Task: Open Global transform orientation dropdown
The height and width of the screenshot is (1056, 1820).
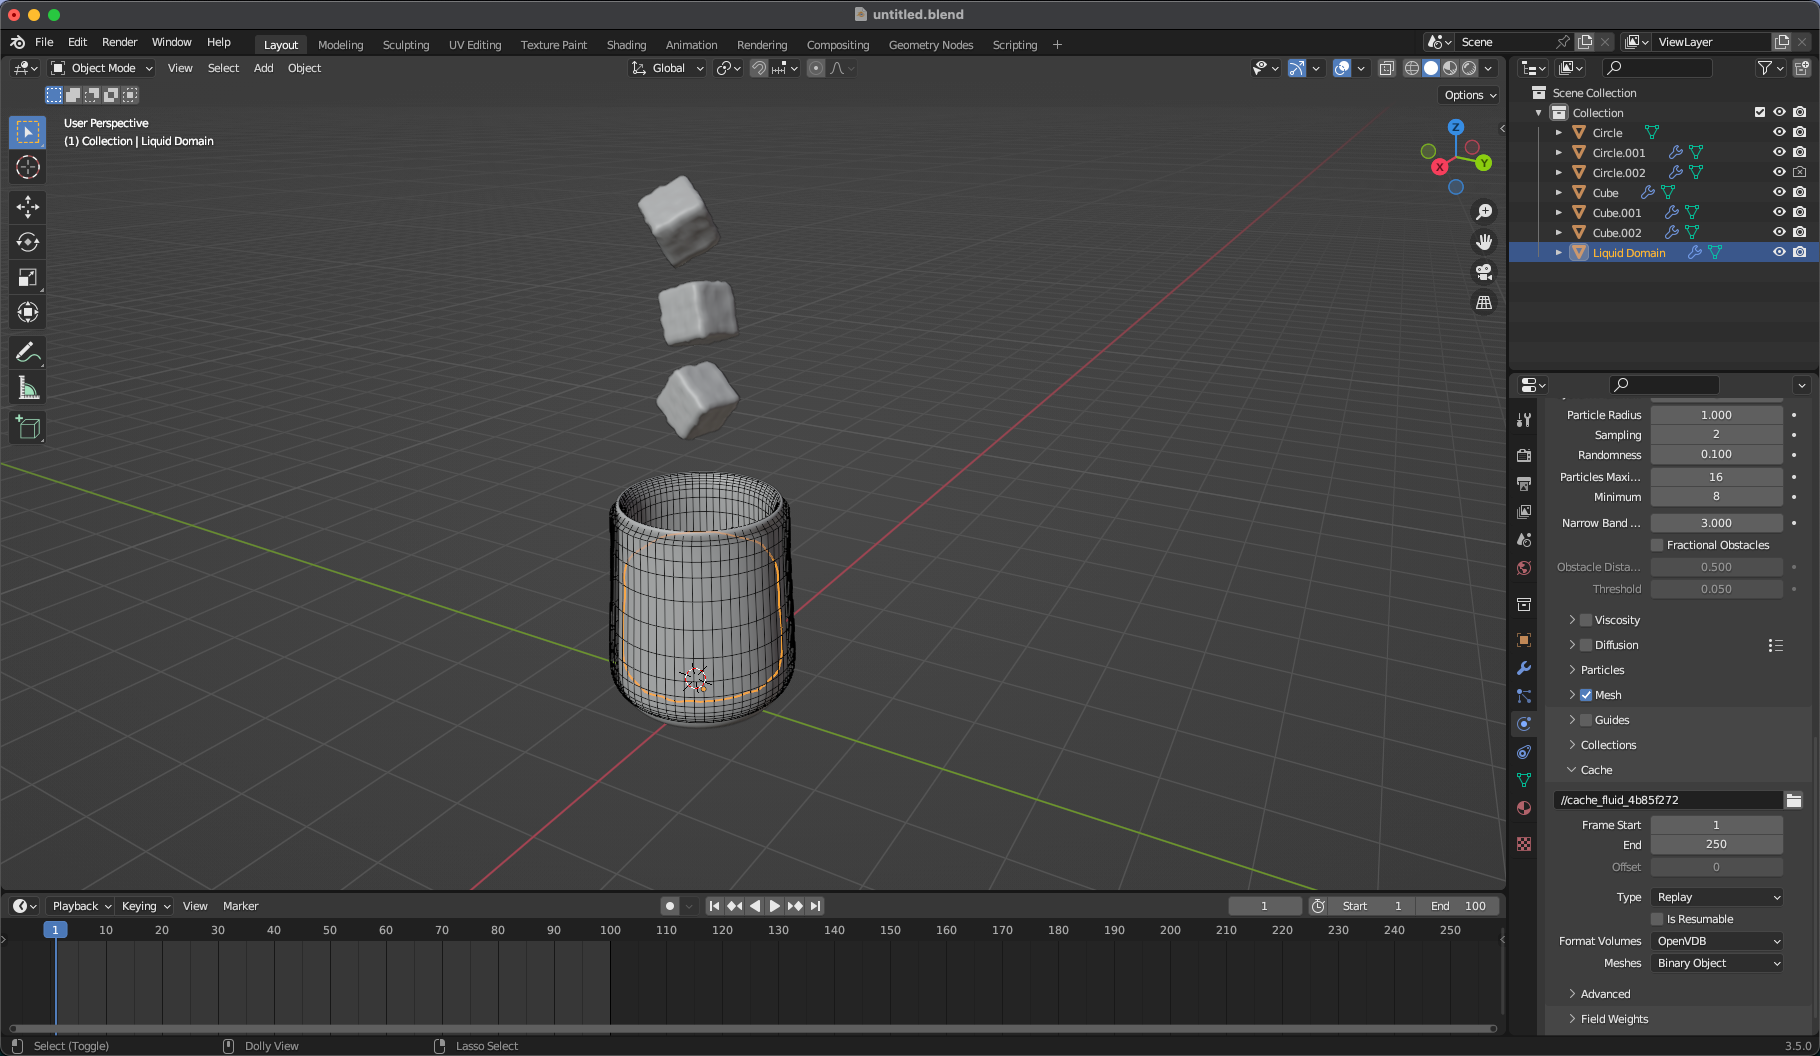Action: click(x=668, y=68)
